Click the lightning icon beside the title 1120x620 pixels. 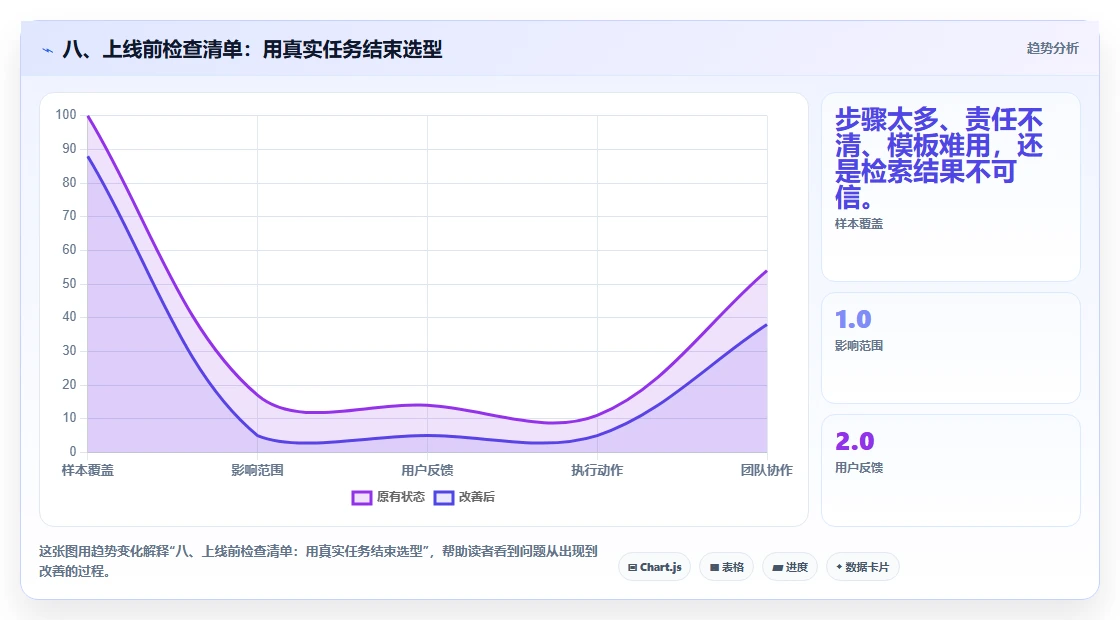[x=47, y=50]
